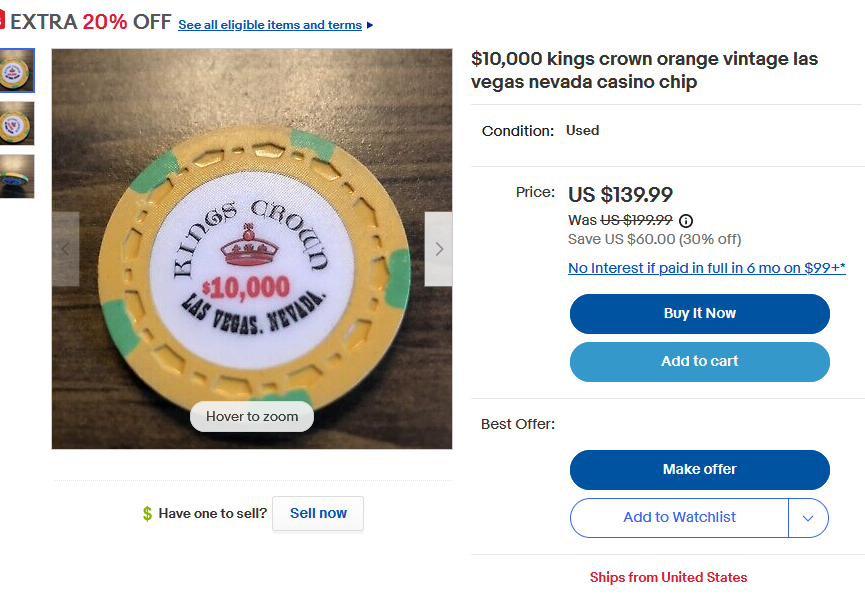Click the next image arrow on photo
The image size is (865, 595).
438,249
